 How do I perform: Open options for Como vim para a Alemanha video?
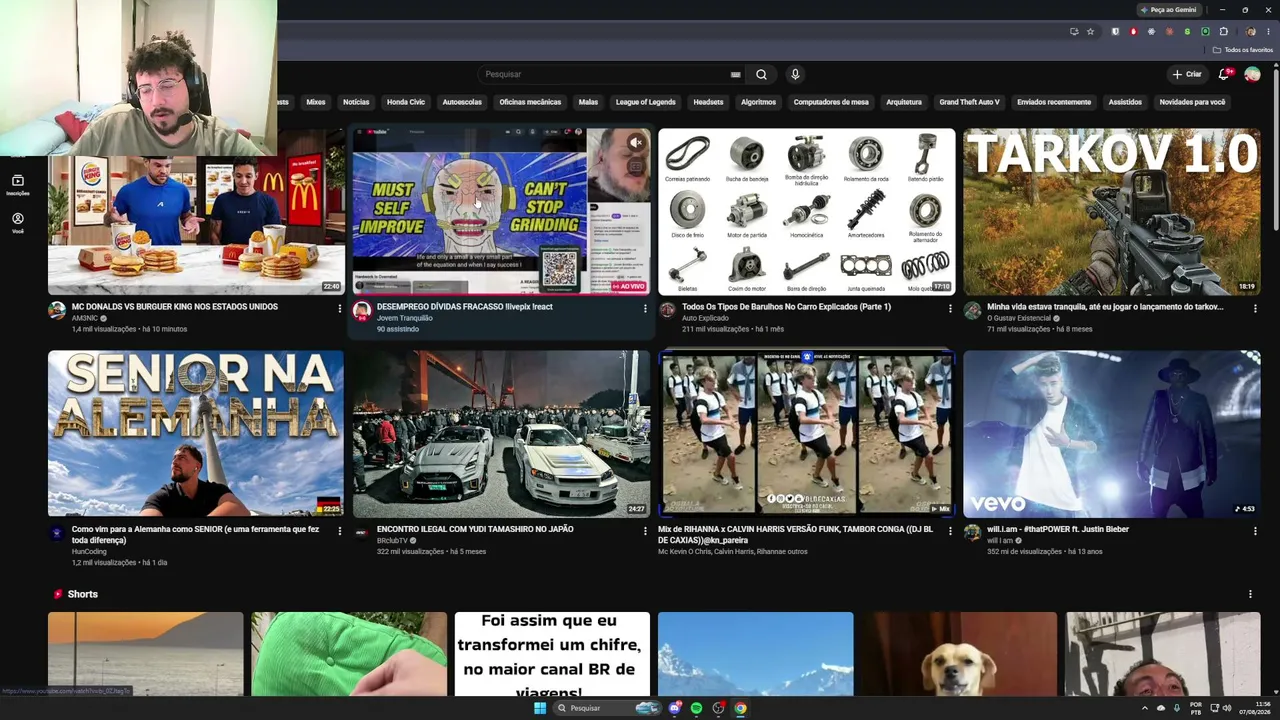[339, 530]
